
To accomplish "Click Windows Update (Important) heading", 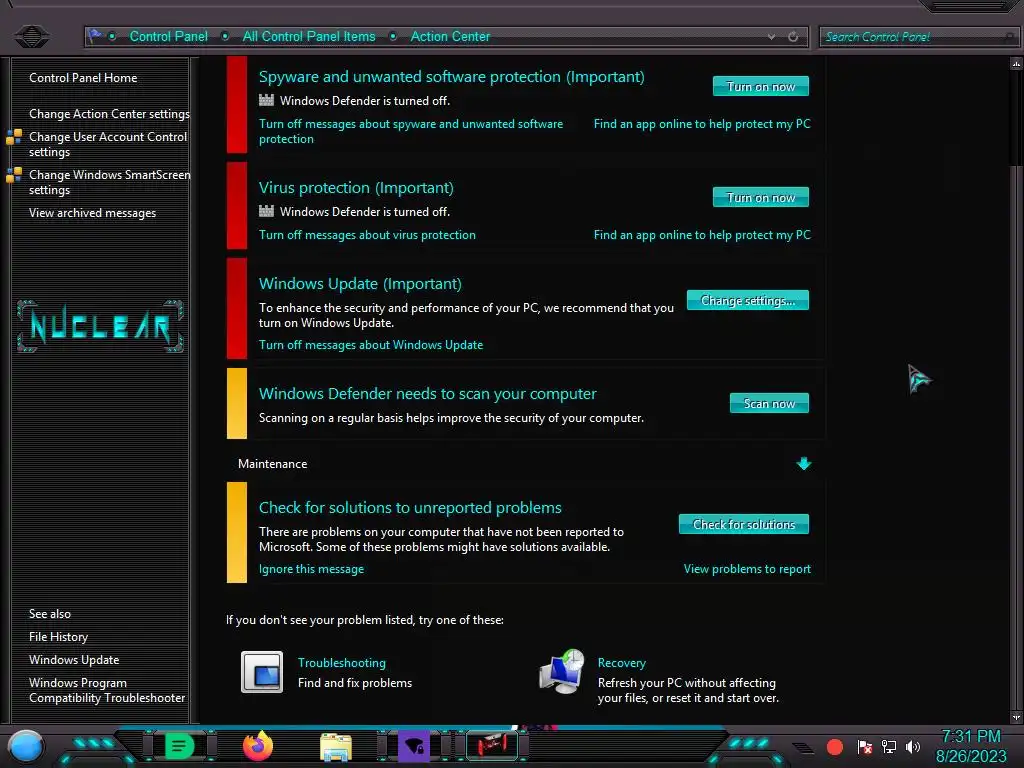I will coord(360,284).
